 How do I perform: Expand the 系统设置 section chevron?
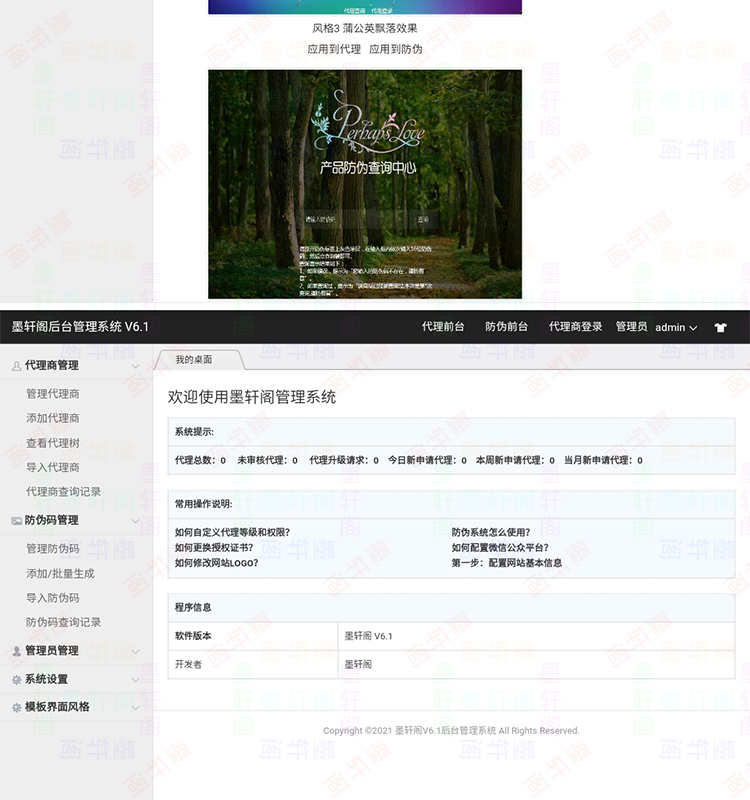(135, 680)
